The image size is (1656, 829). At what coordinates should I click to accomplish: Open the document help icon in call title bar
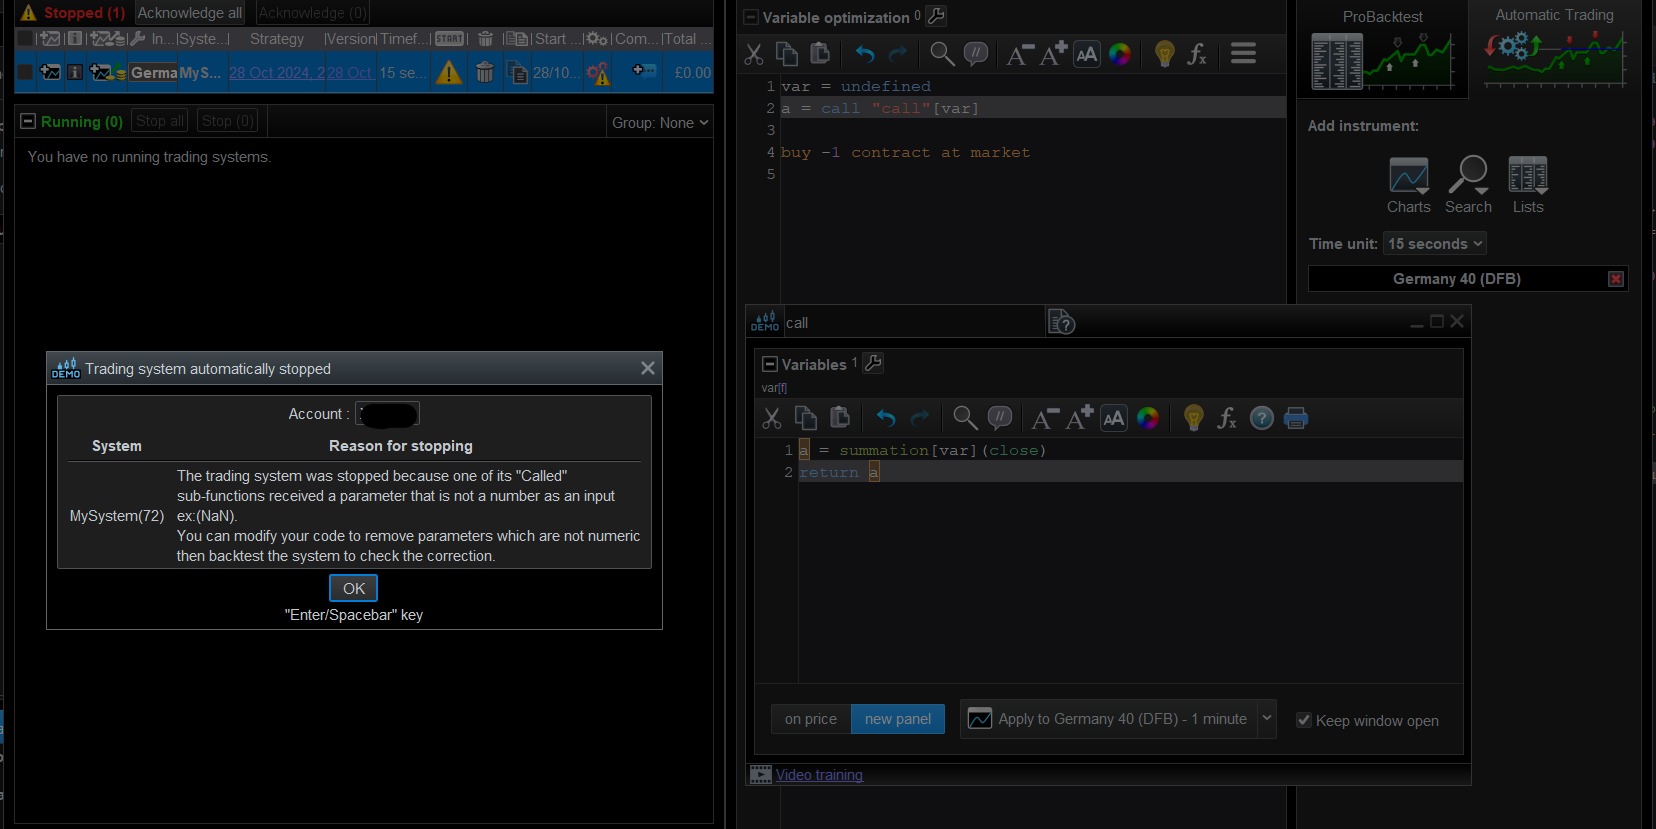[1061, 321]
